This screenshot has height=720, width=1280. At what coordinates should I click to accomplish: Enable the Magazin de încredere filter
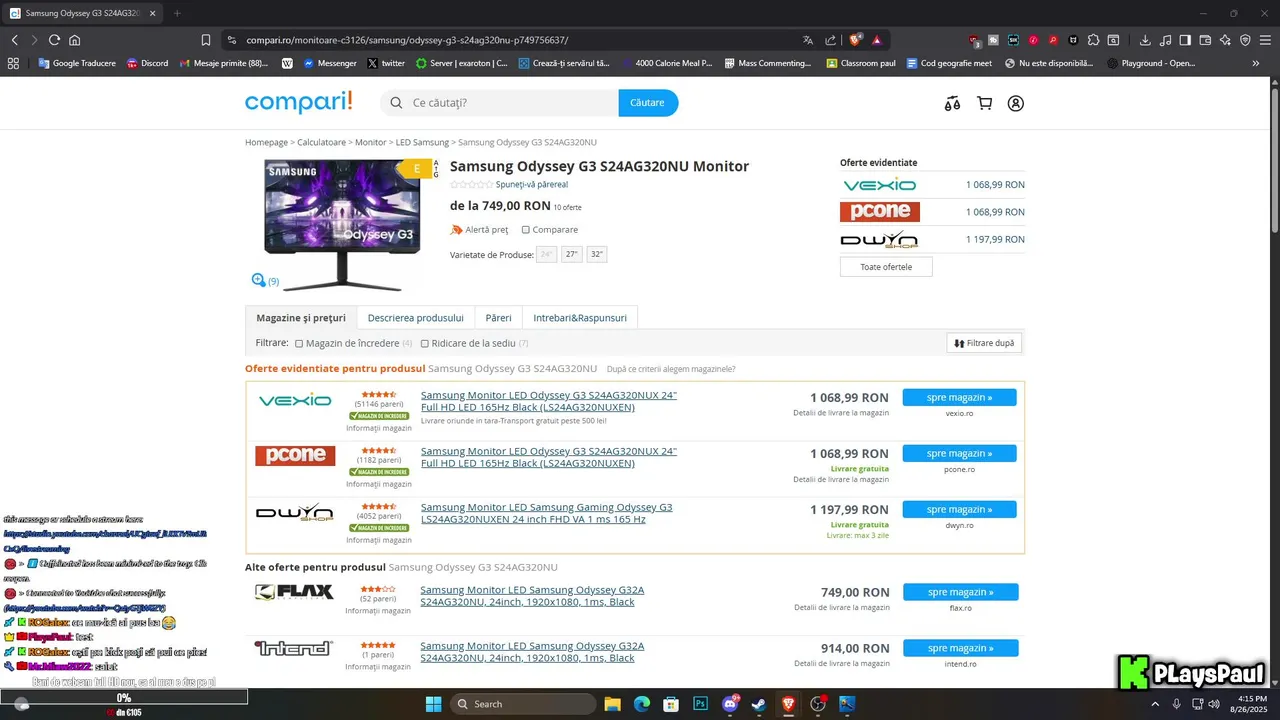tap(299, 344)
